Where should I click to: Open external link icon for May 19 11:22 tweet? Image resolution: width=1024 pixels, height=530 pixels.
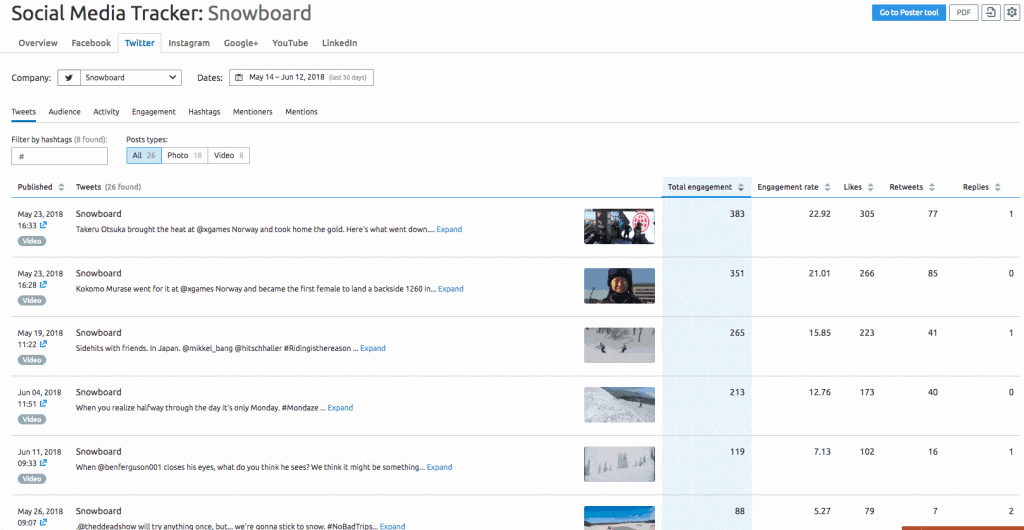point(44,344)
